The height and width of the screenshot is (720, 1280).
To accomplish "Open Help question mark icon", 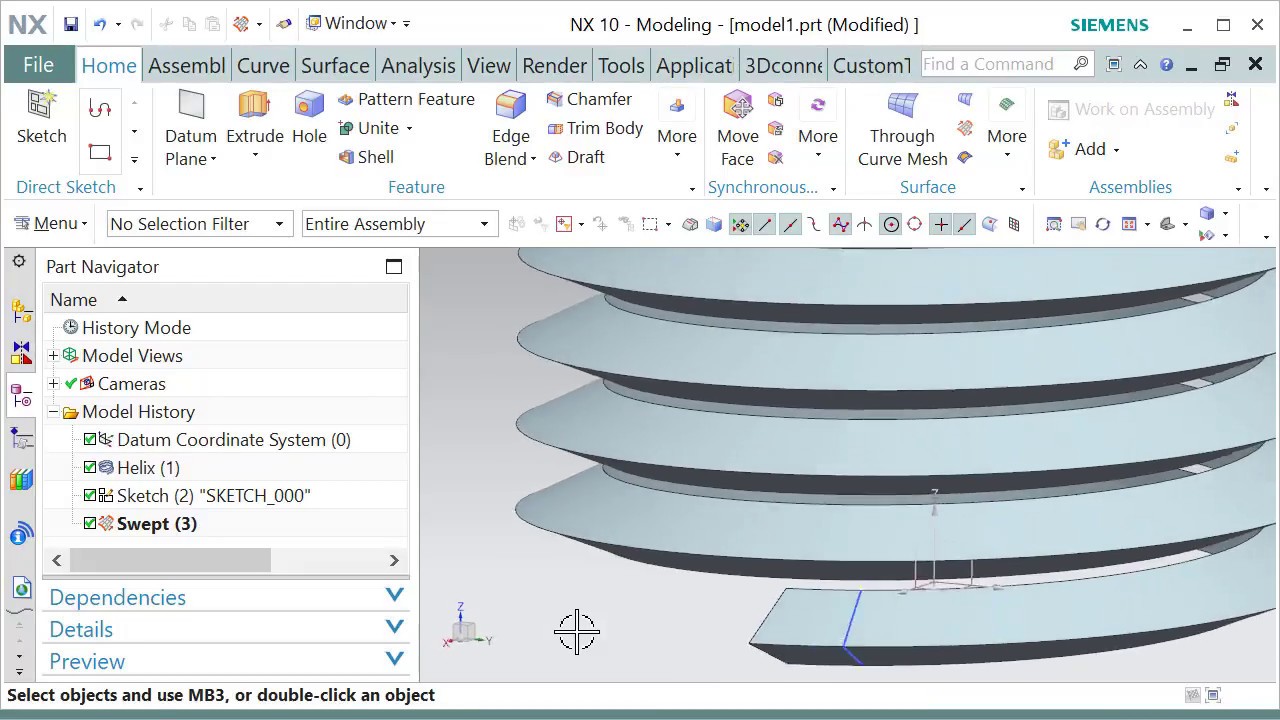I will tap(1166, 64).
